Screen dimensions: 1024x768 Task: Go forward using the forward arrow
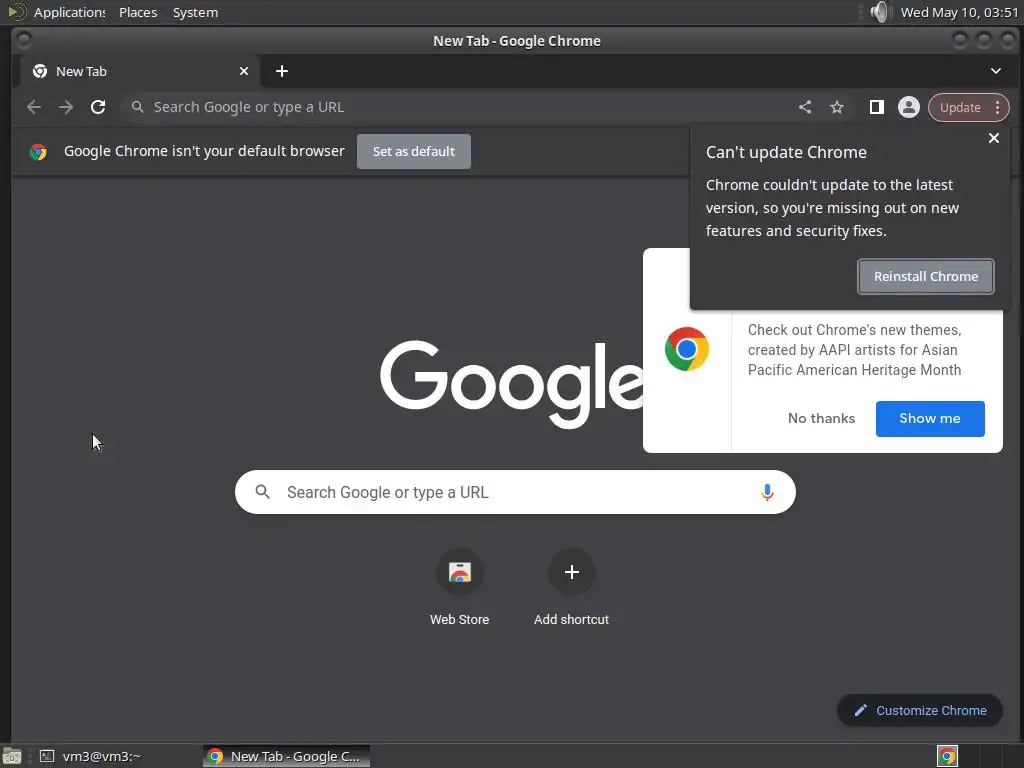pyautogui.click(x=66, y=107)
